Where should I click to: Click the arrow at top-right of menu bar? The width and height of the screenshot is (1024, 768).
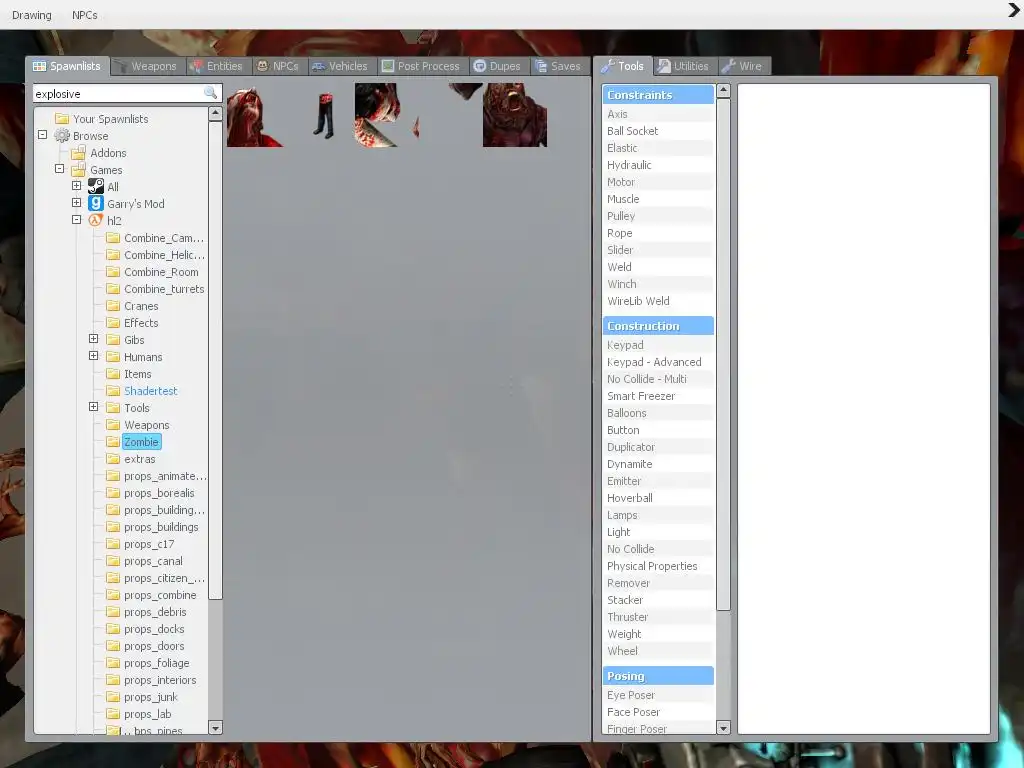(x=1014, y=10)
